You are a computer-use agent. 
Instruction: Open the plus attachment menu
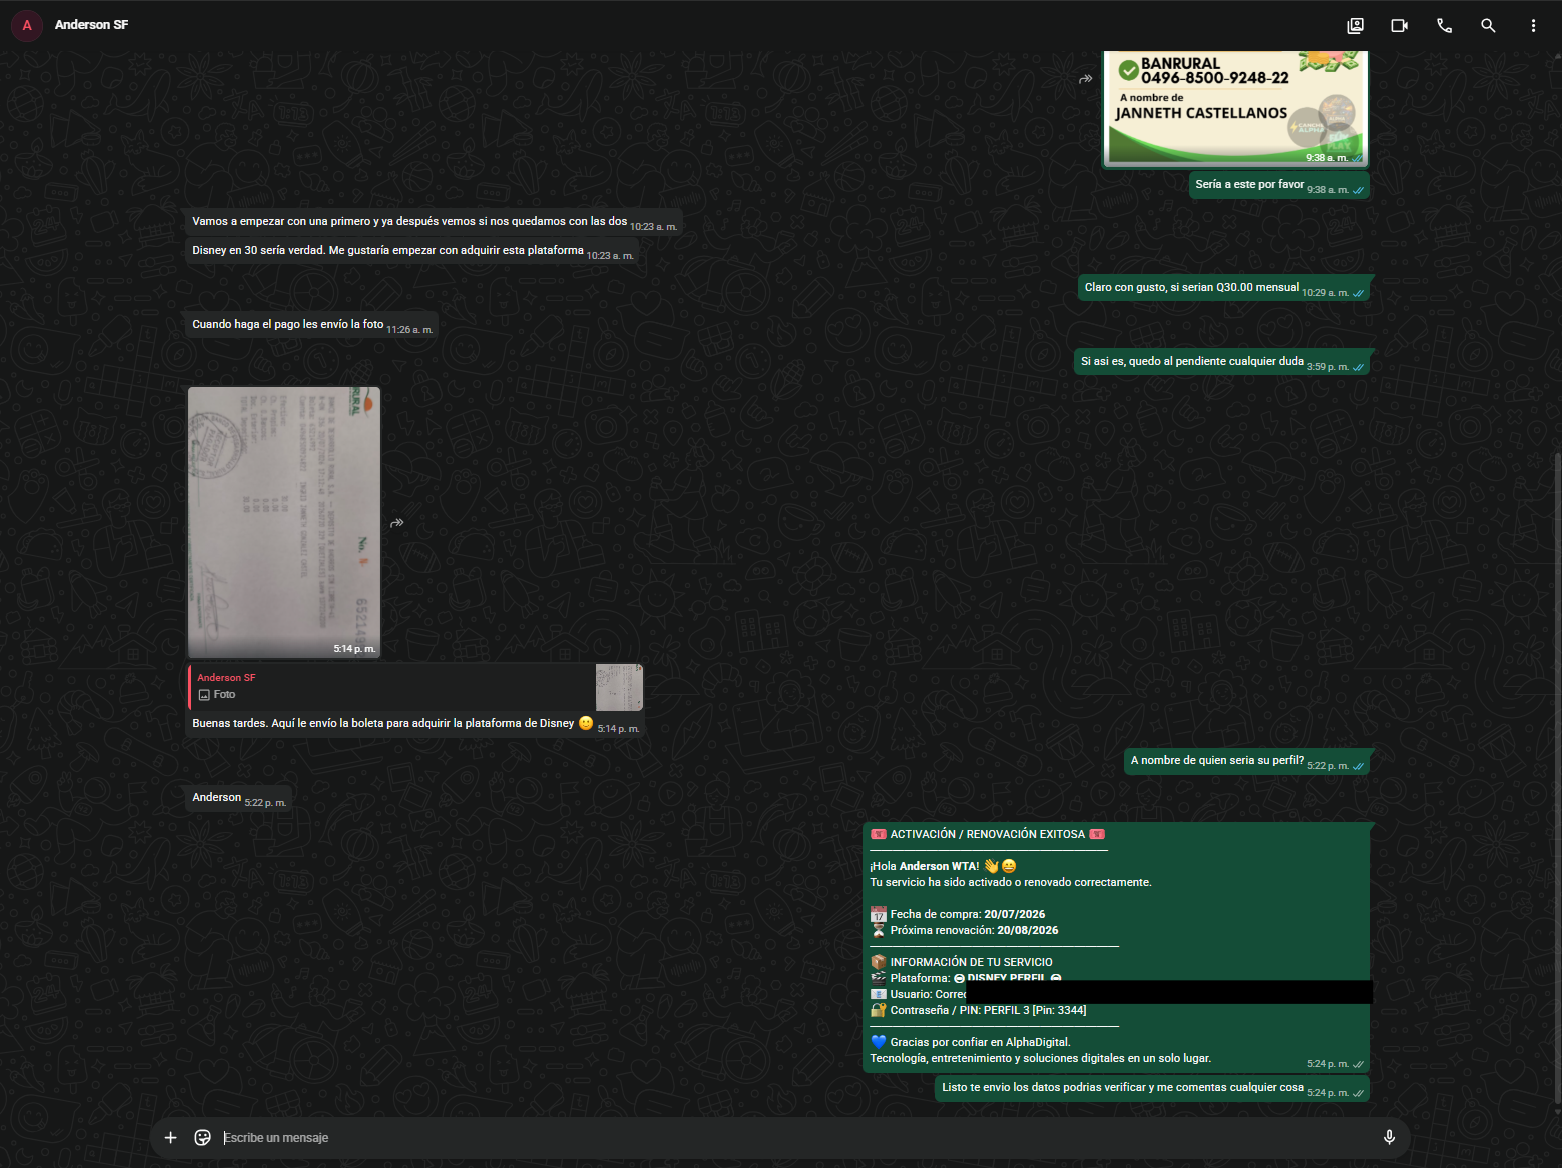coord(171,1137)
